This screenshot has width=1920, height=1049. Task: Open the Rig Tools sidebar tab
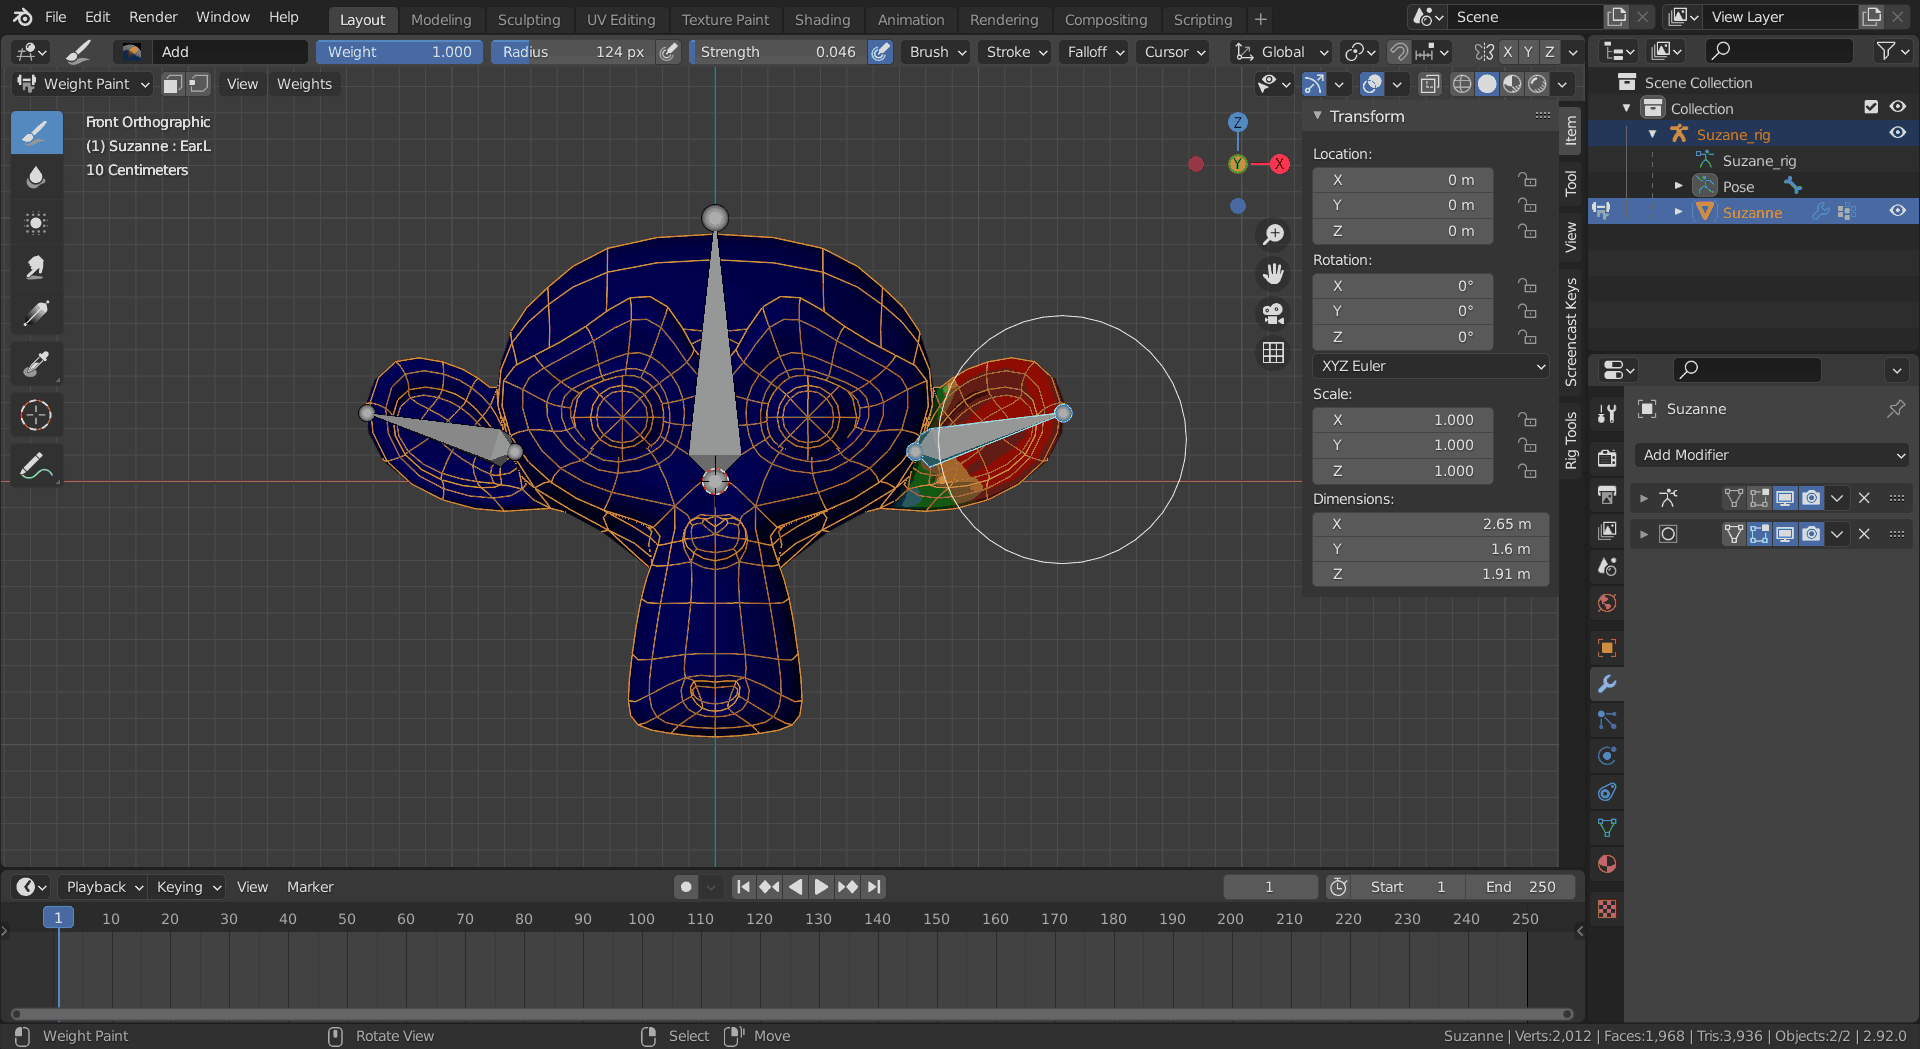pyautogui.click(x=1571, y=440)
